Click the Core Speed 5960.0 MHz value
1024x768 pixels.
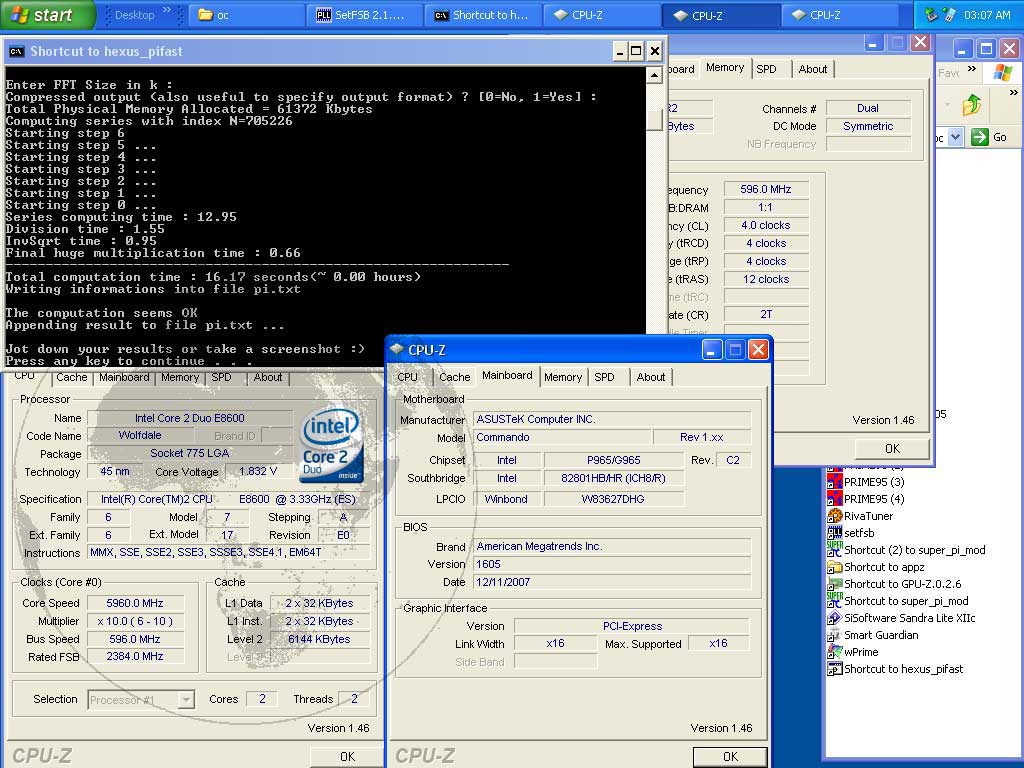tap(135, 603)
